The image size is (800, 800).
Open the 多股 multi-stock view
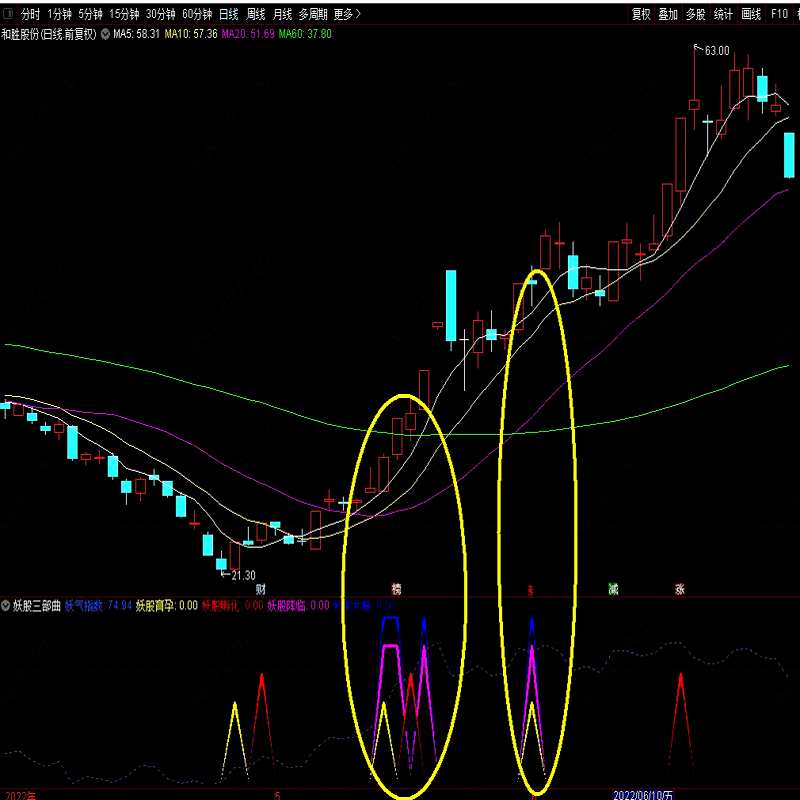[x=696, y=14]
